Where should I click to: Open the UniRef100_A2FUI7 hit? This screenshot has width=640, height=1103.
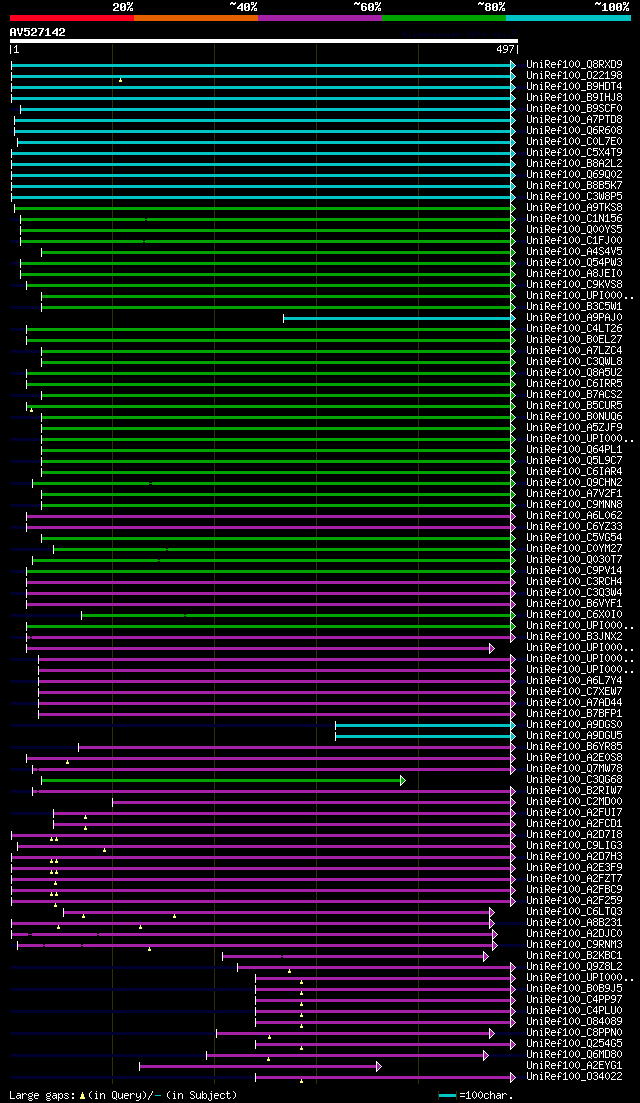(x=574, y=813)
